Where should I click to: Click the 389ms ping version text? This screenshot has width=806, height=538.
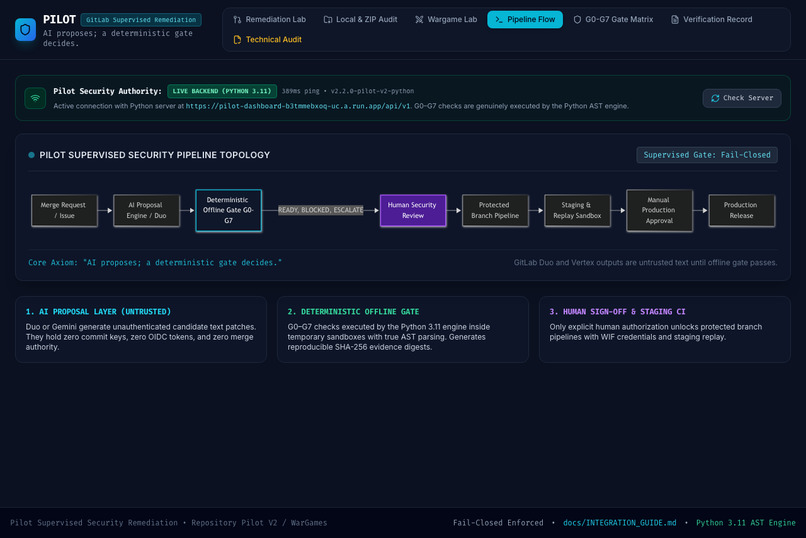point(347,91)
